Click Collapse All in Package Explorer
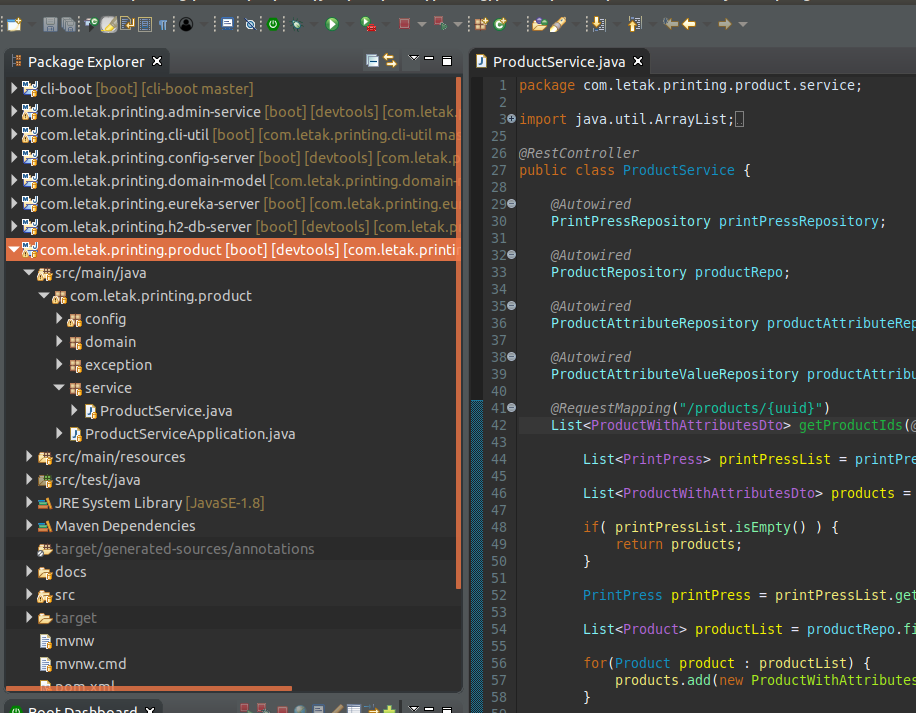This screenshot has height=713, width=916. 372,61
